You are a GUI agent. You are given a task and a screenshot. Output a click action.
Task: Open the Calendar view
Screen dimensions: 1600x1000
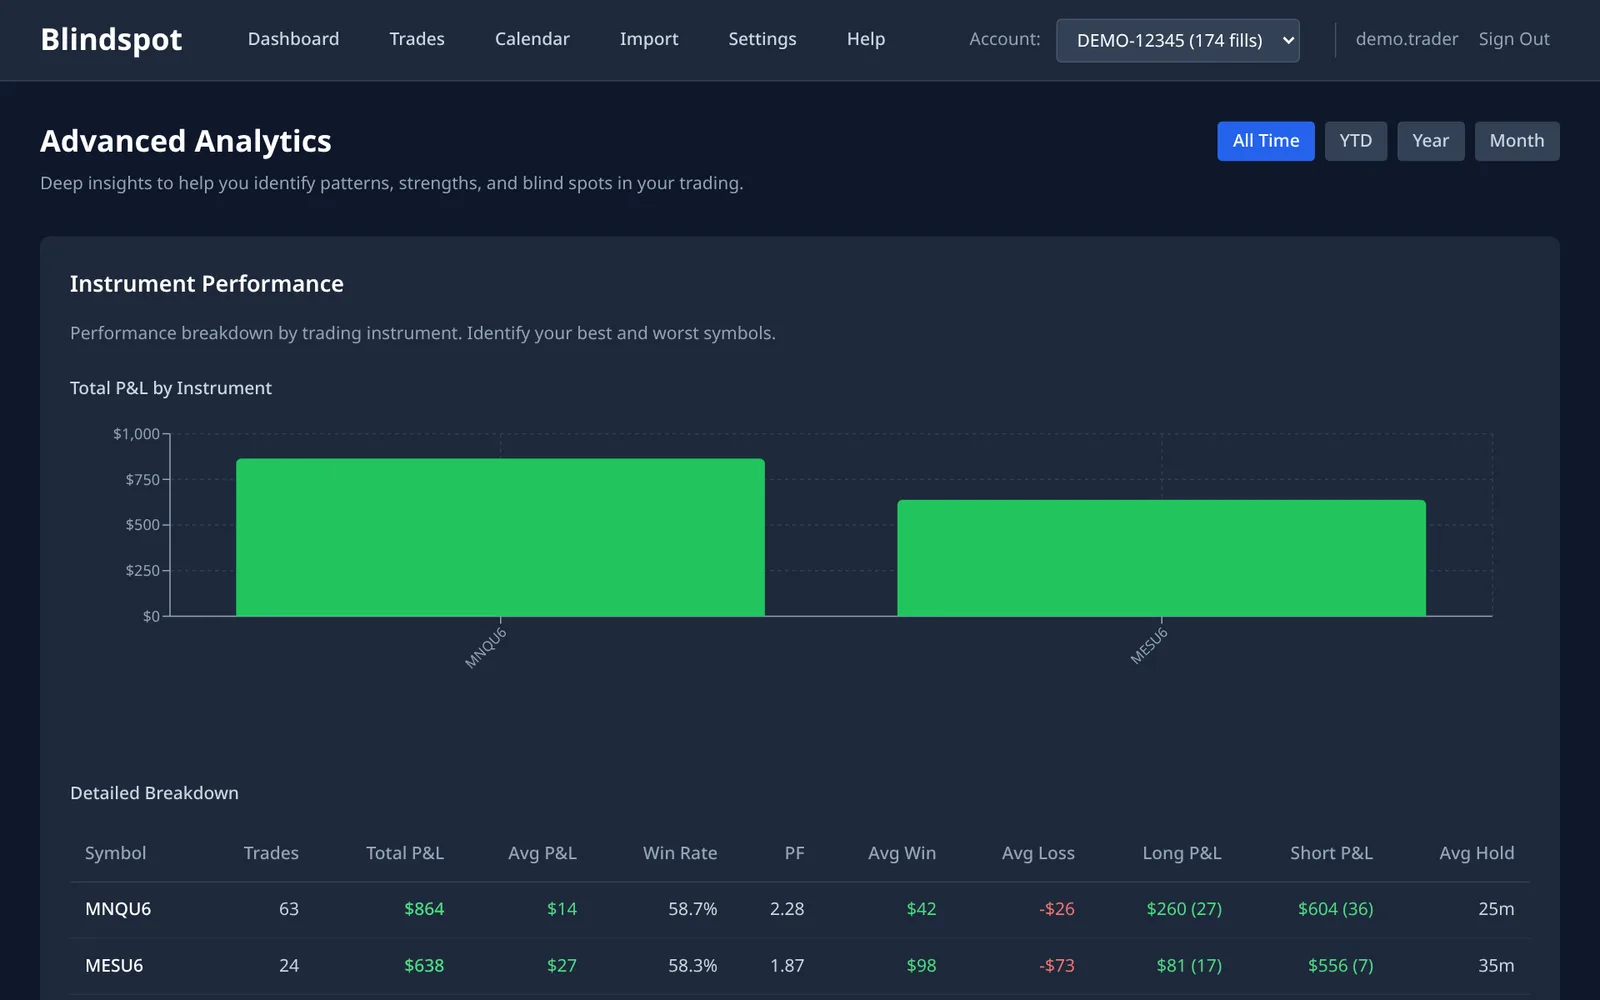point(532,39)
